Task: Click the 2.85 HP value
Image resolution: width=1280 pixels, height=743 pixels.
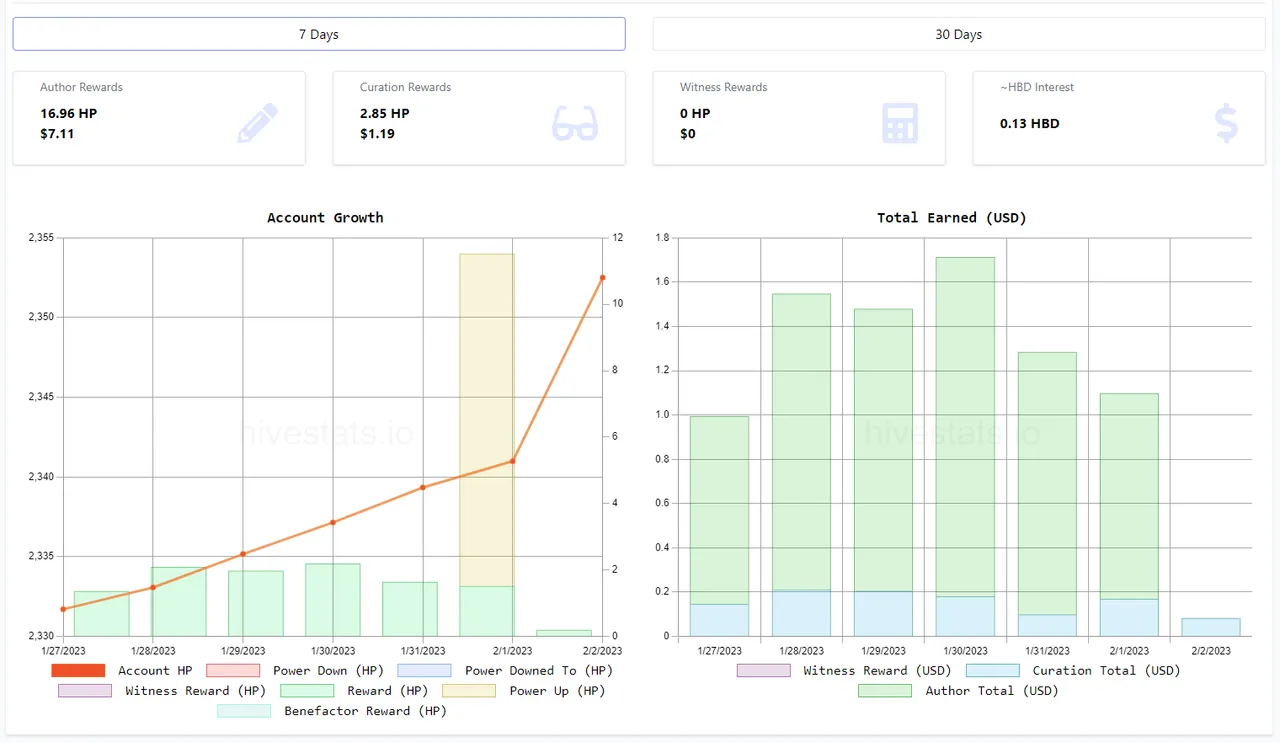Action: point(385,113)
